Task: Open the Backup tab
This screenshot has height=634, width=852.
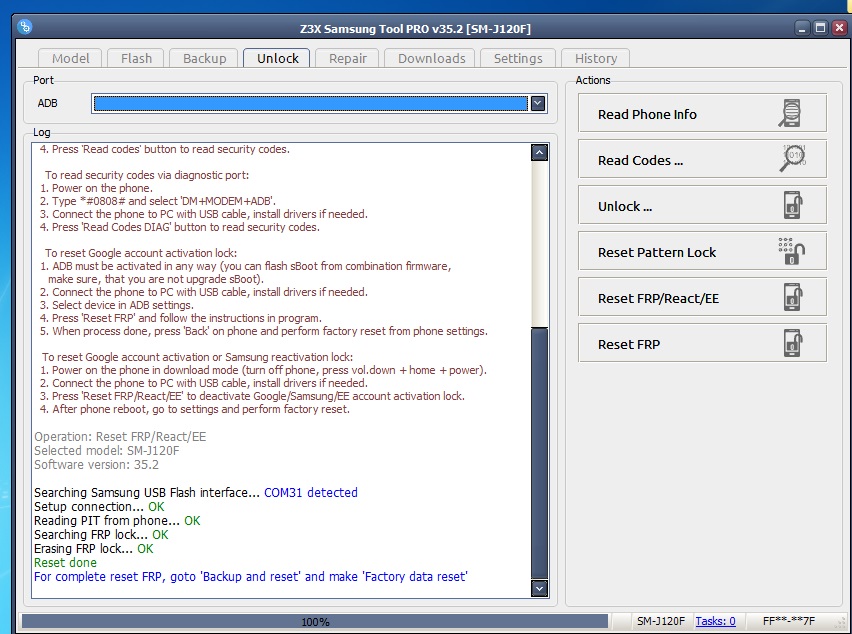Action: pyautogui.click(x=204, y=58)
